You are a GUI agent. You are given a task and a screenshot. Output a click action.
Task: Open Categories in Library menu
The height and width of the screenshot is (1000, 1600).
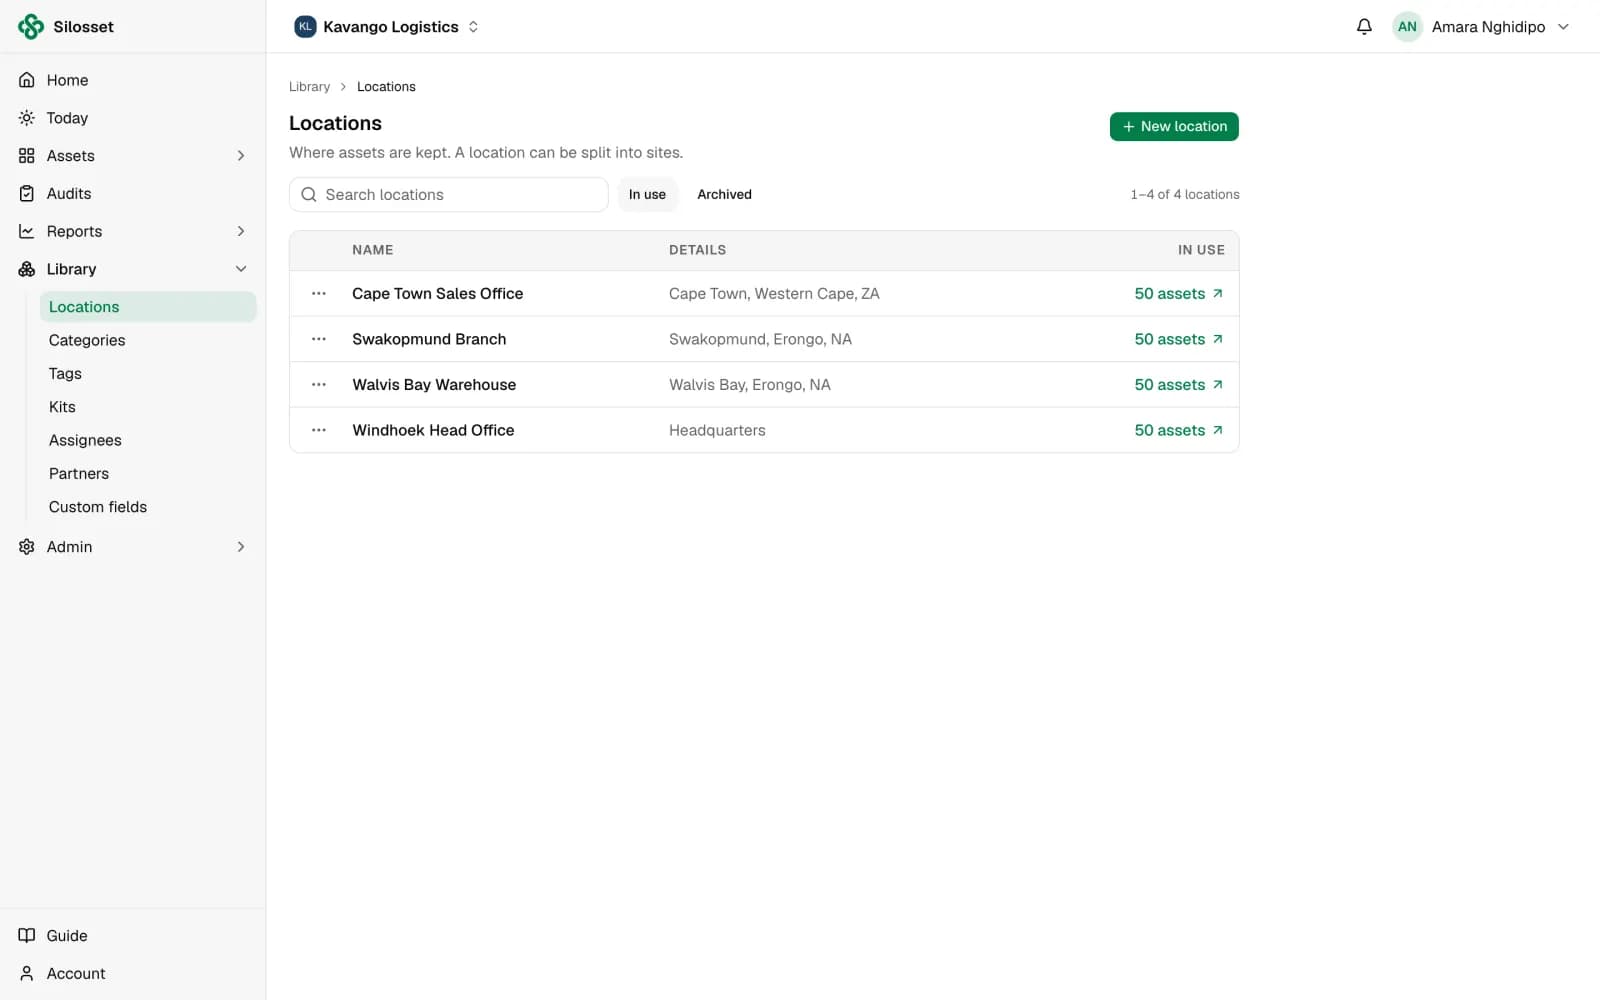[148, 340]
